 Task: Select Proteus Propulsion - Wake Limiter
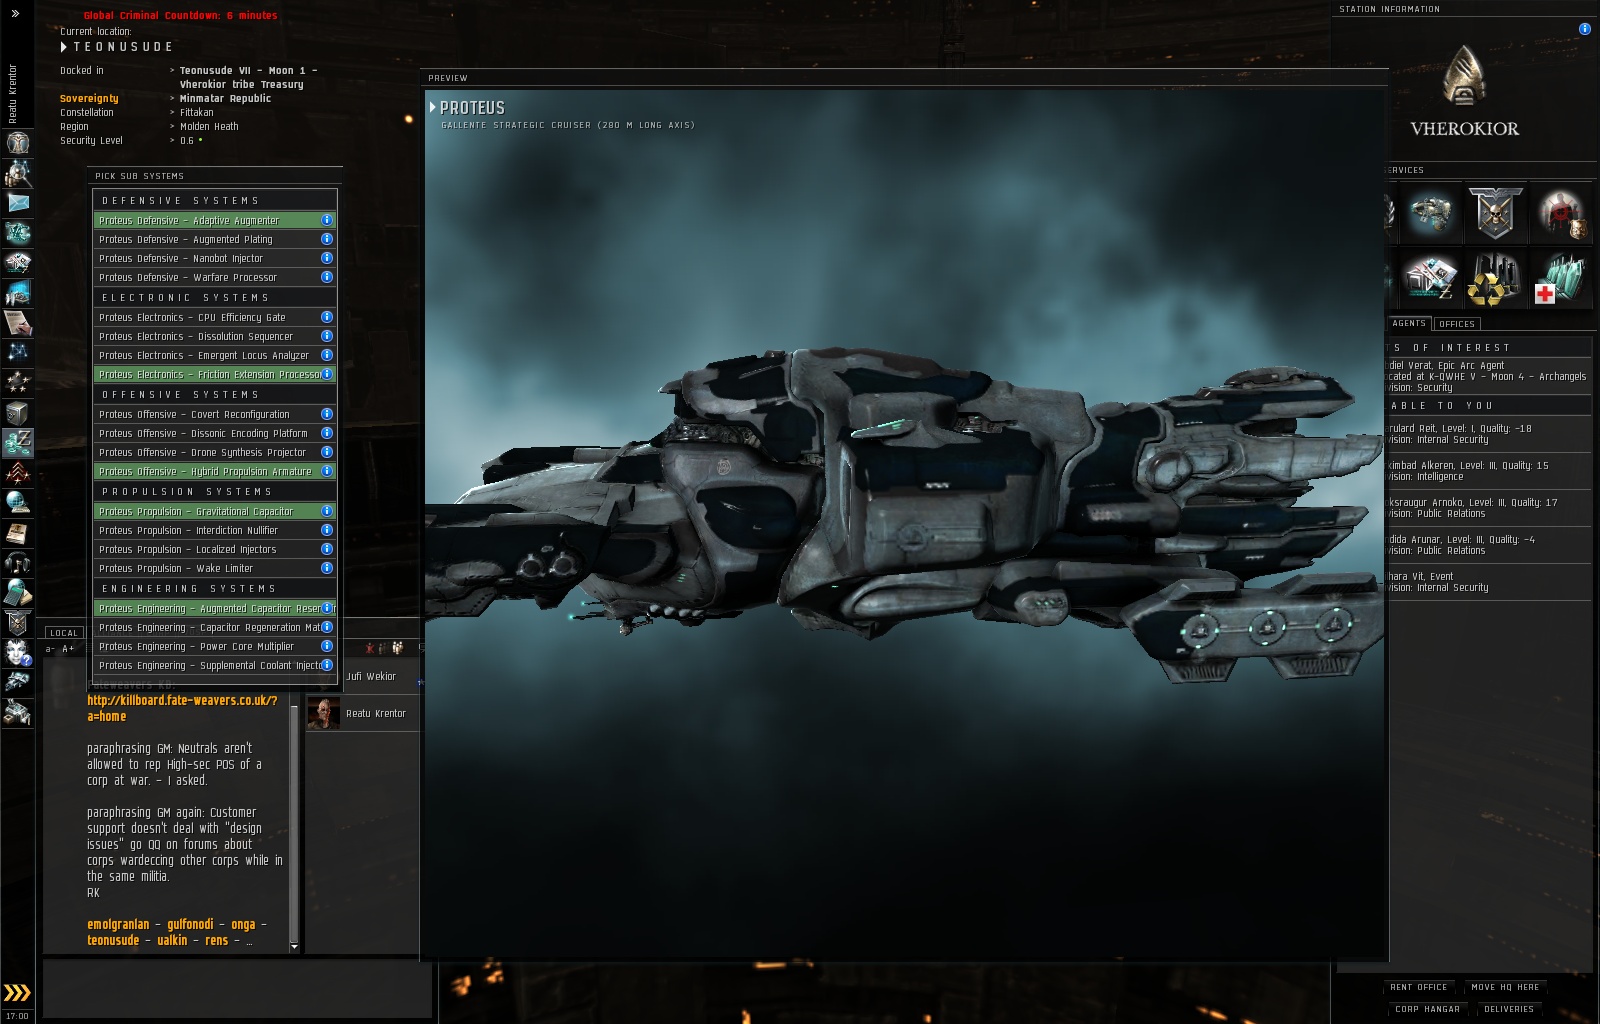coord(215,568)
